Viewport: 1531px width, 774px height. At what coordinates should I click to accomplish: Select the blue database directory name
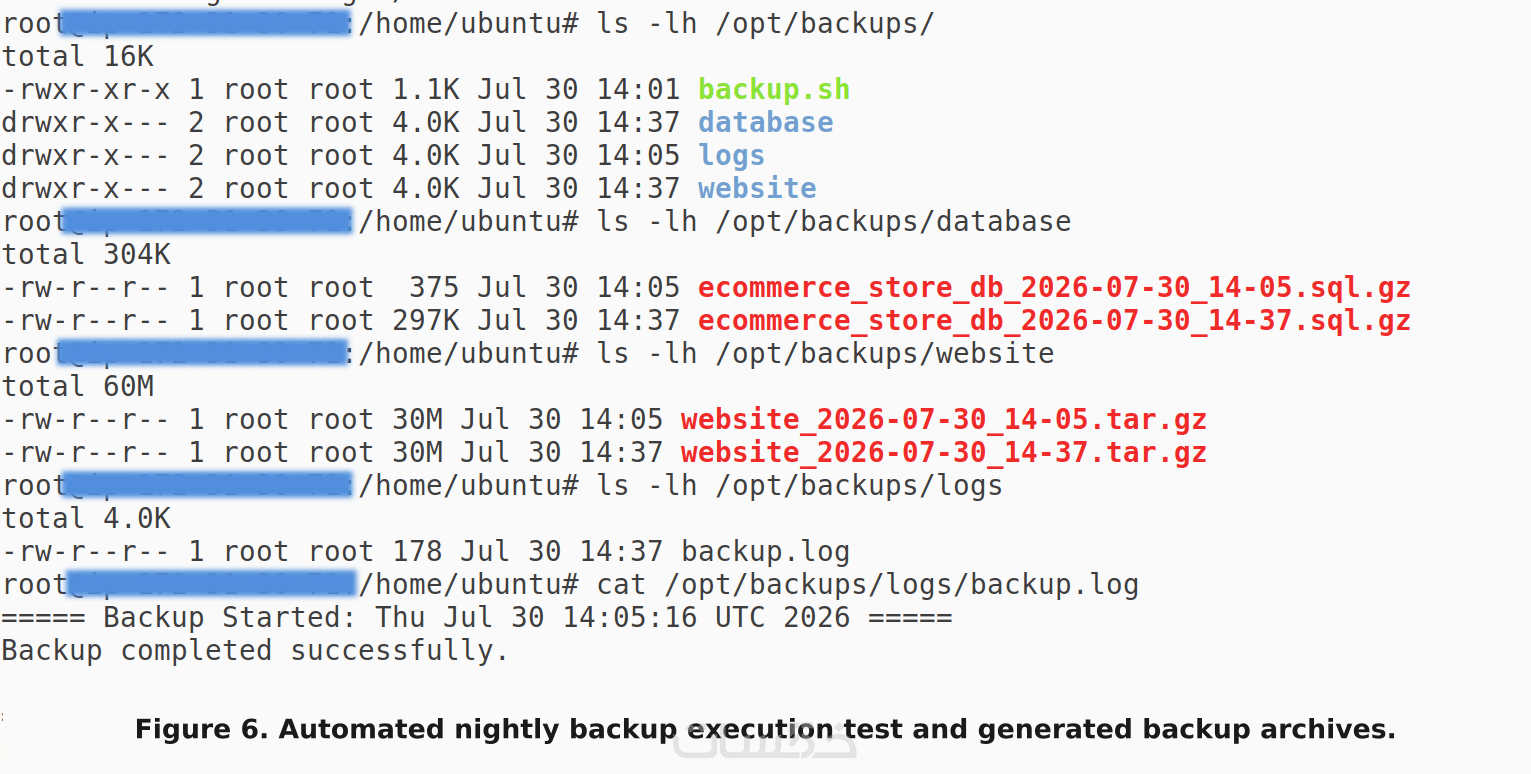click(765, 123)
